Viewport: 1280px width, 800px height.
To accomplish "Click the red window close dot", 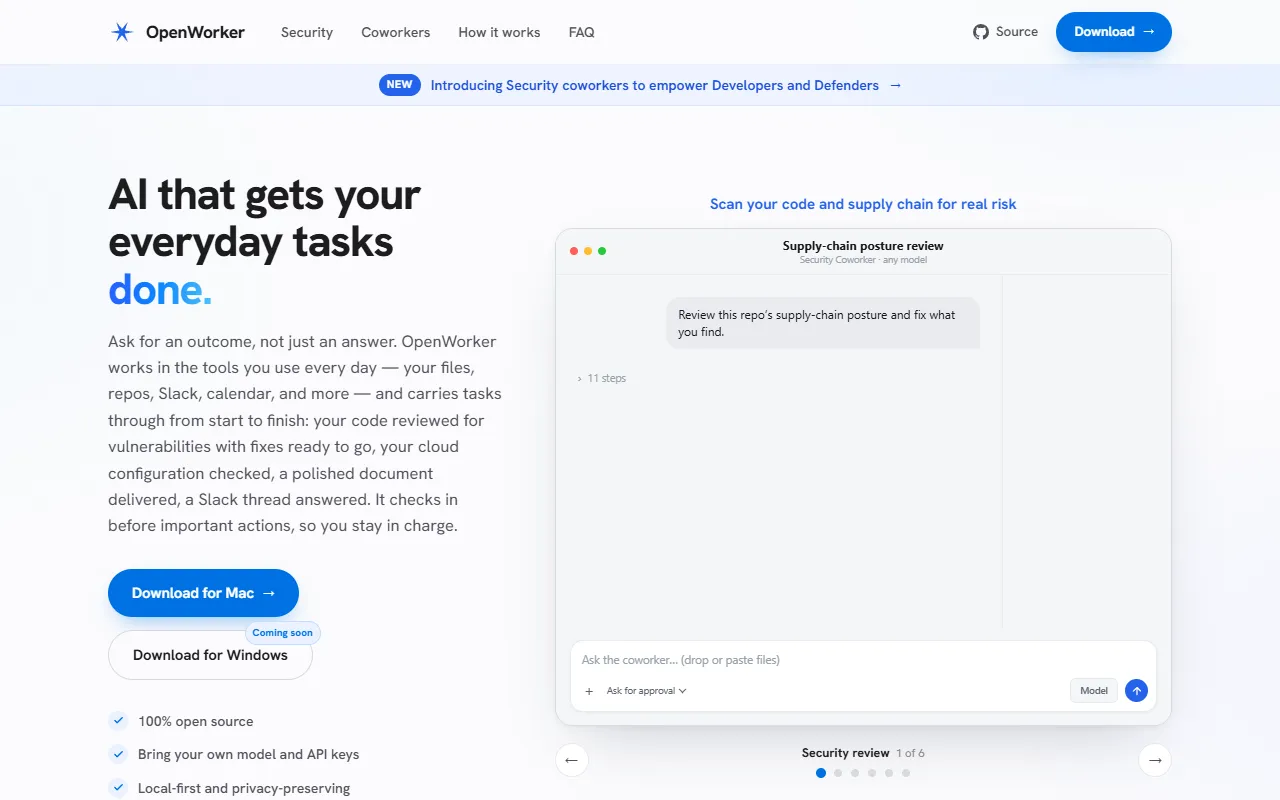I will (x=574, y=251).
